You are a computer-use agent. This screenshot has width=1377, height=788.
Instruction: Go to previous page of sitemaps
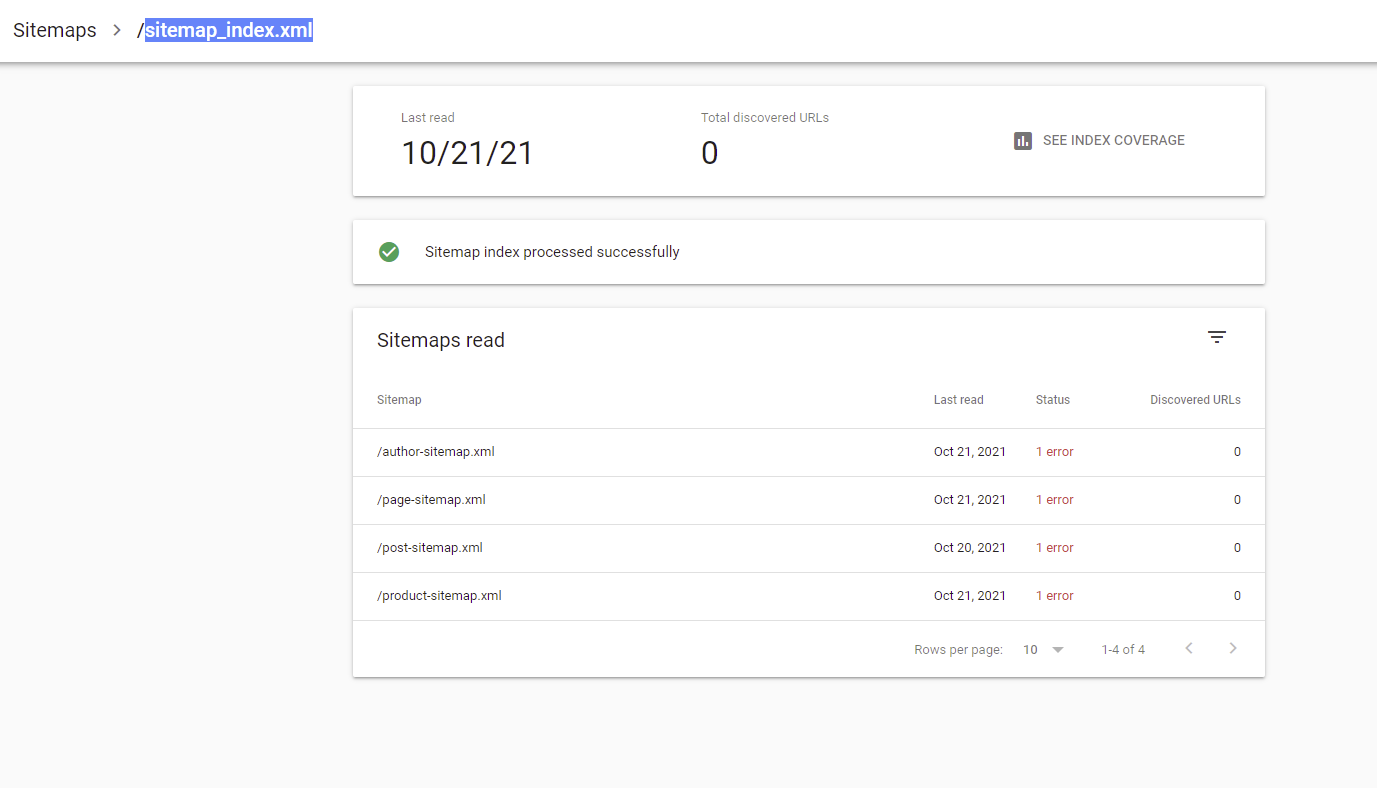click(x=1189, y=649)
